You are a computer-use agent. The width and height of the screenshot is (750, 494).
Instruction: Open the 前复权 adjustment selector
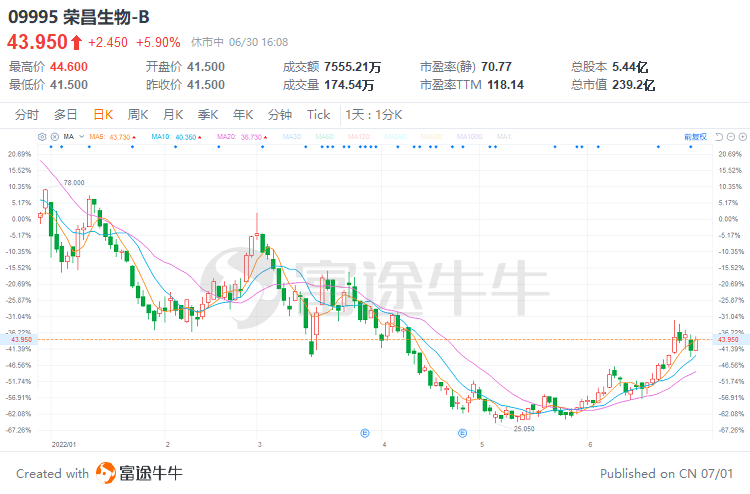(x=695, y=137)
